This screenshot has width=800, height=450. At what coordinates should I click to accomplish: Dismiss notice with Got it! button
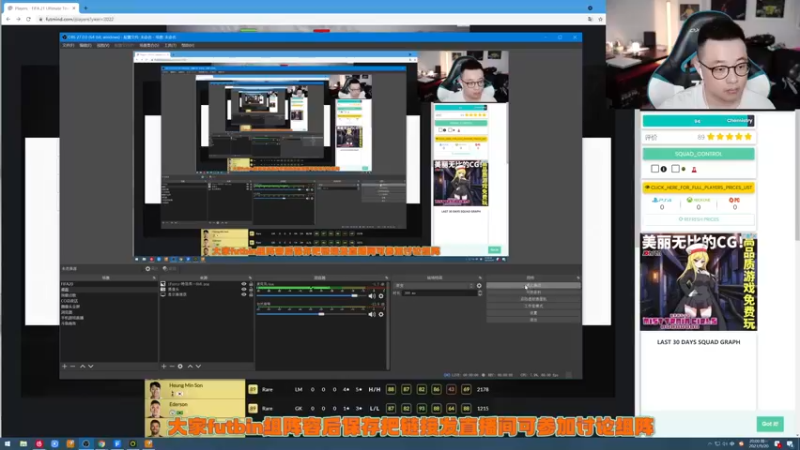point(770,424)
